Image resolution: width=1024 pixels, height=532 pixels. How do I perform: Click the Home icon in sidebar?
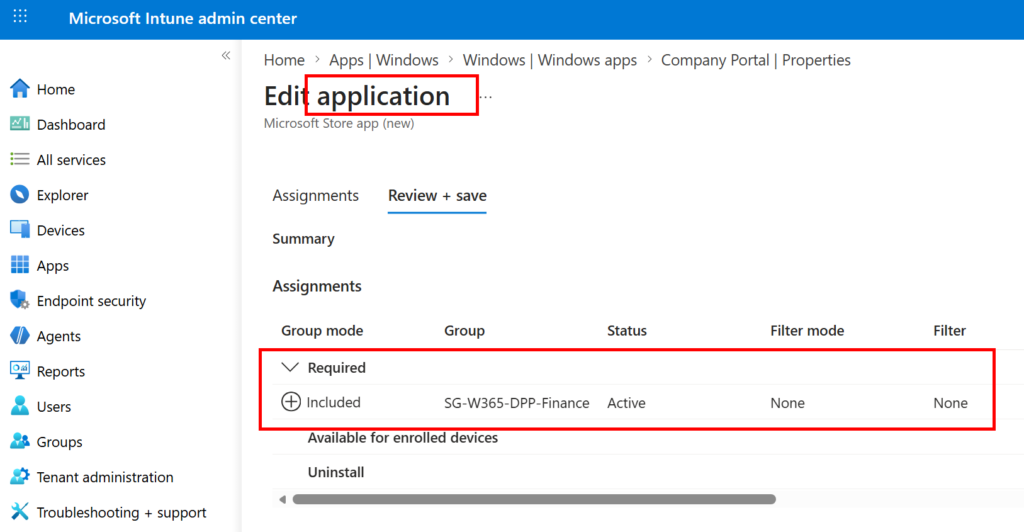click(20, 89)
